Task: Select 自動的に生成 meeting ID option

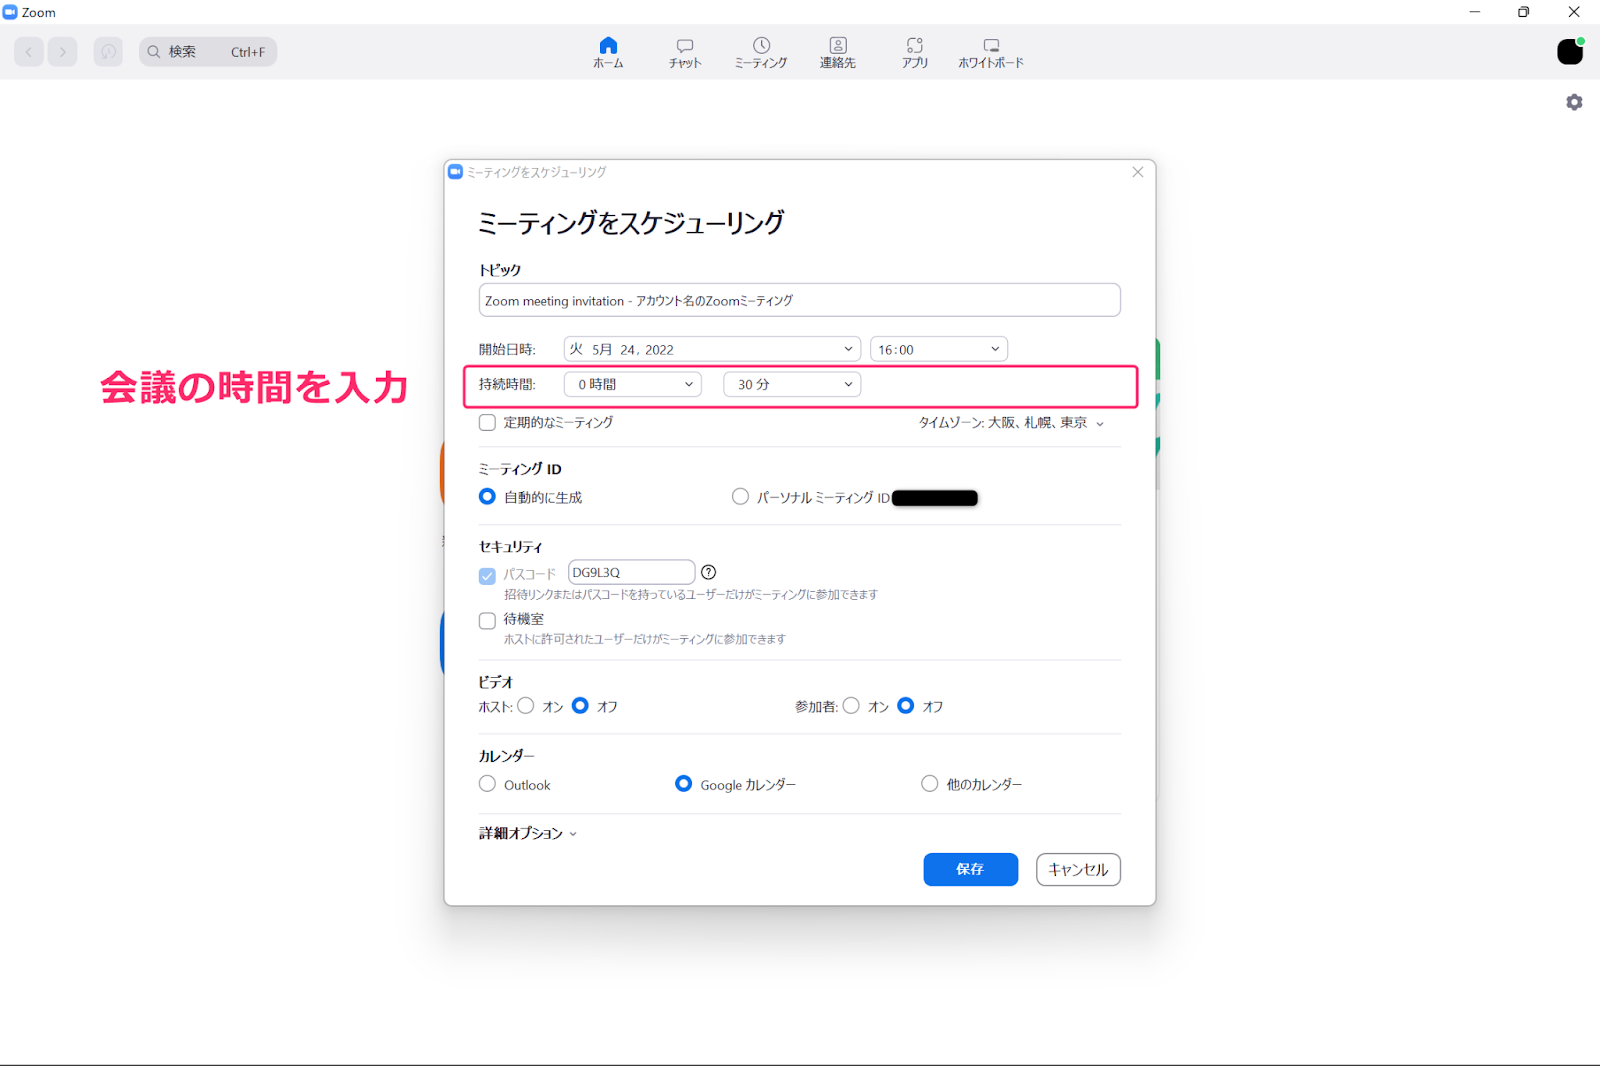Action: click(x=487, y=497)
